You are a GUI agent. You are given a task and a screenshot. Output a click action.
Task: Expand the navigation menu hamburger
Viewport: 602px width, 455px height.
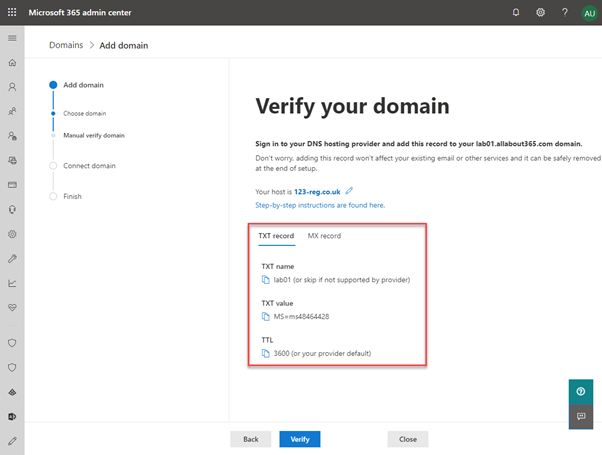pyautogui.click(x=12, y=38)
